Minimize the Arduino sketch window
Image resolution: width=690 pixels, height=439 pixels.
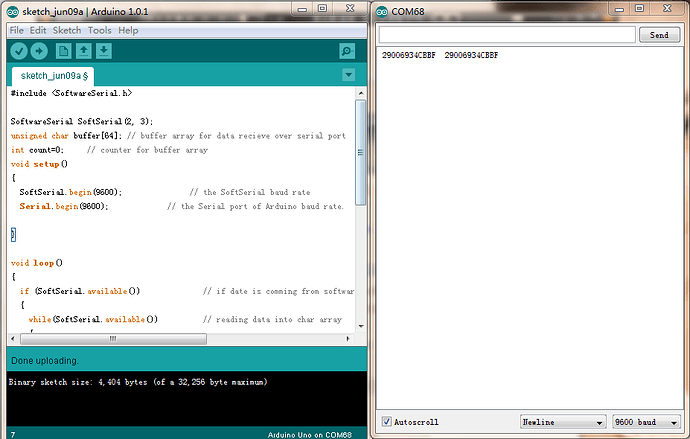pyautogui.click(x=302, y=9)
